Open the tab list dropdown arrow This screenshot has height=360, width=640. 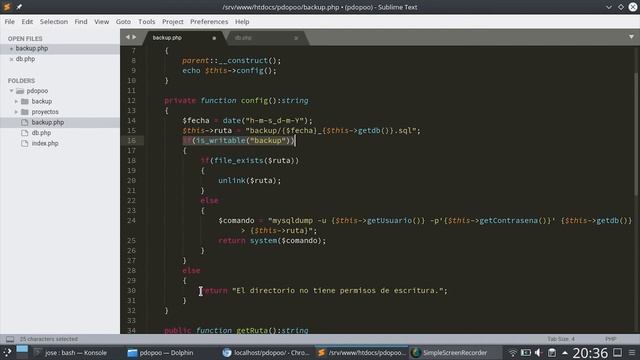pyautogui.click(x=631, y=37)
